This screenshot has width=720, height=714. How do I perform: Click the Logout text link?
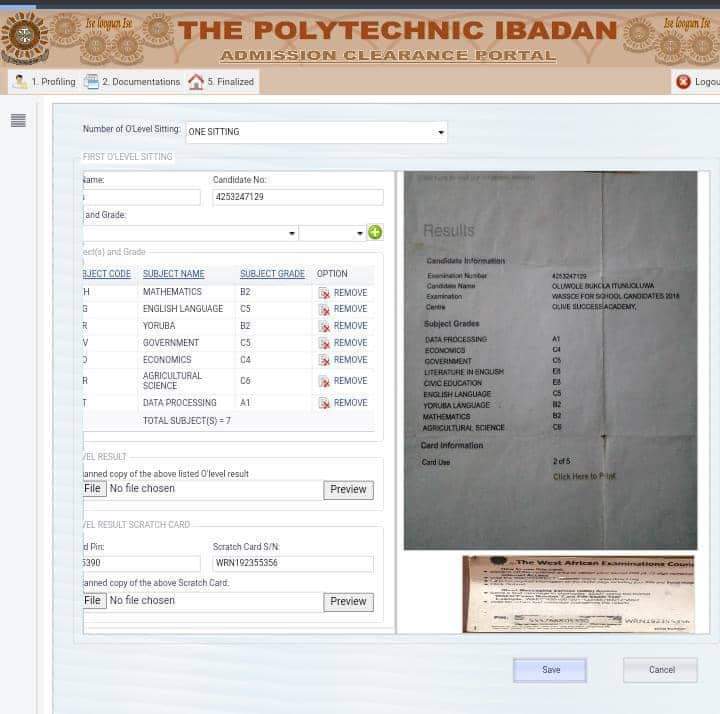[707, 82]
